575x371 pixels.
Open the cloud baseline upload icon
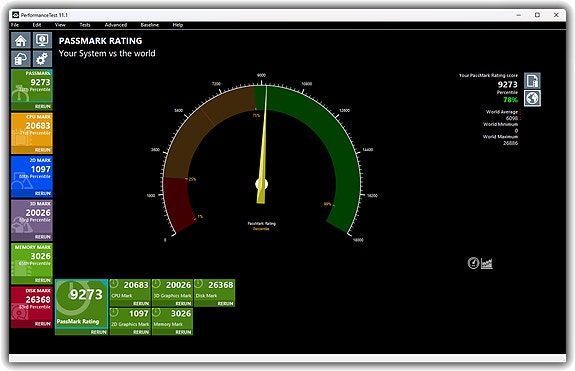tap(21, 59)
